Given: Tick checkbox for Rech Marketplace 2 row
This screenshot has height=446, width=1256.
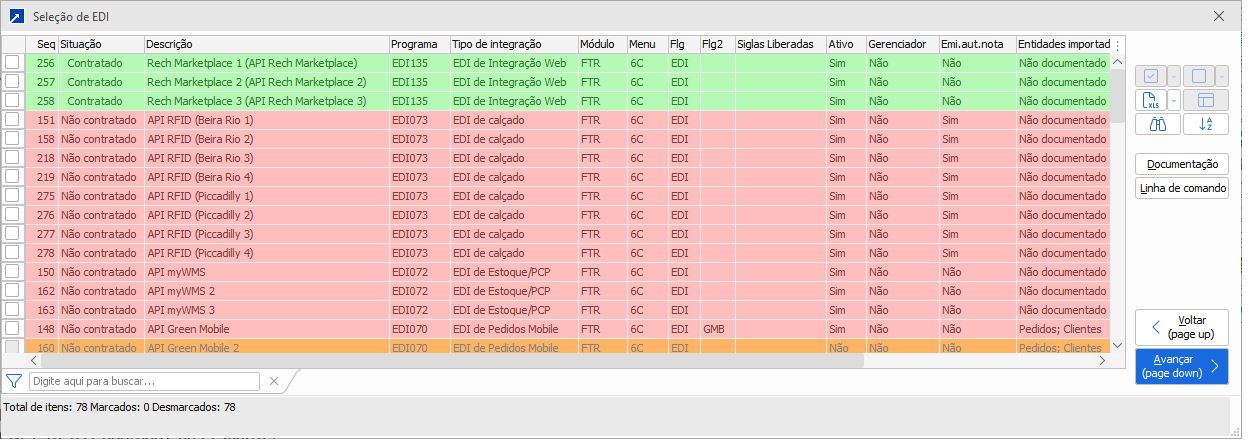Looking at the screenshot, I should [x=12, y=82].
